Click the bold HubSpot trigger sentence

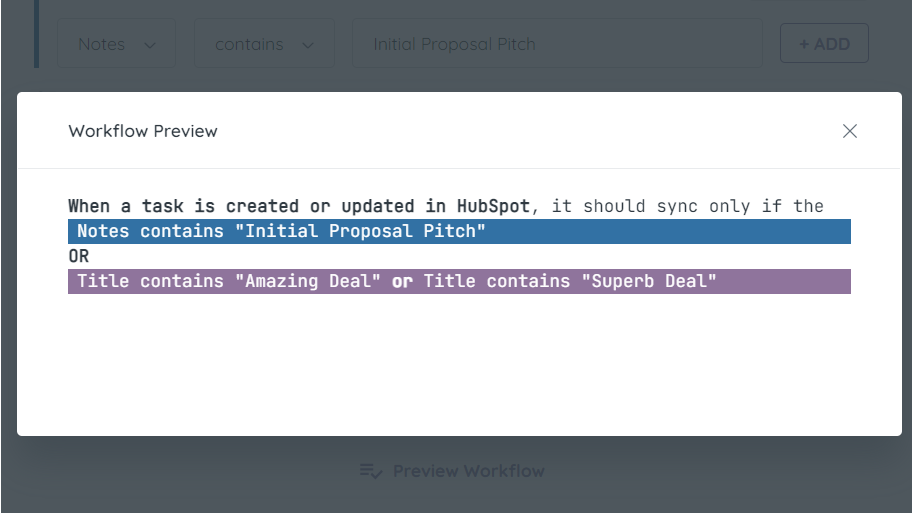coord(298,206)
